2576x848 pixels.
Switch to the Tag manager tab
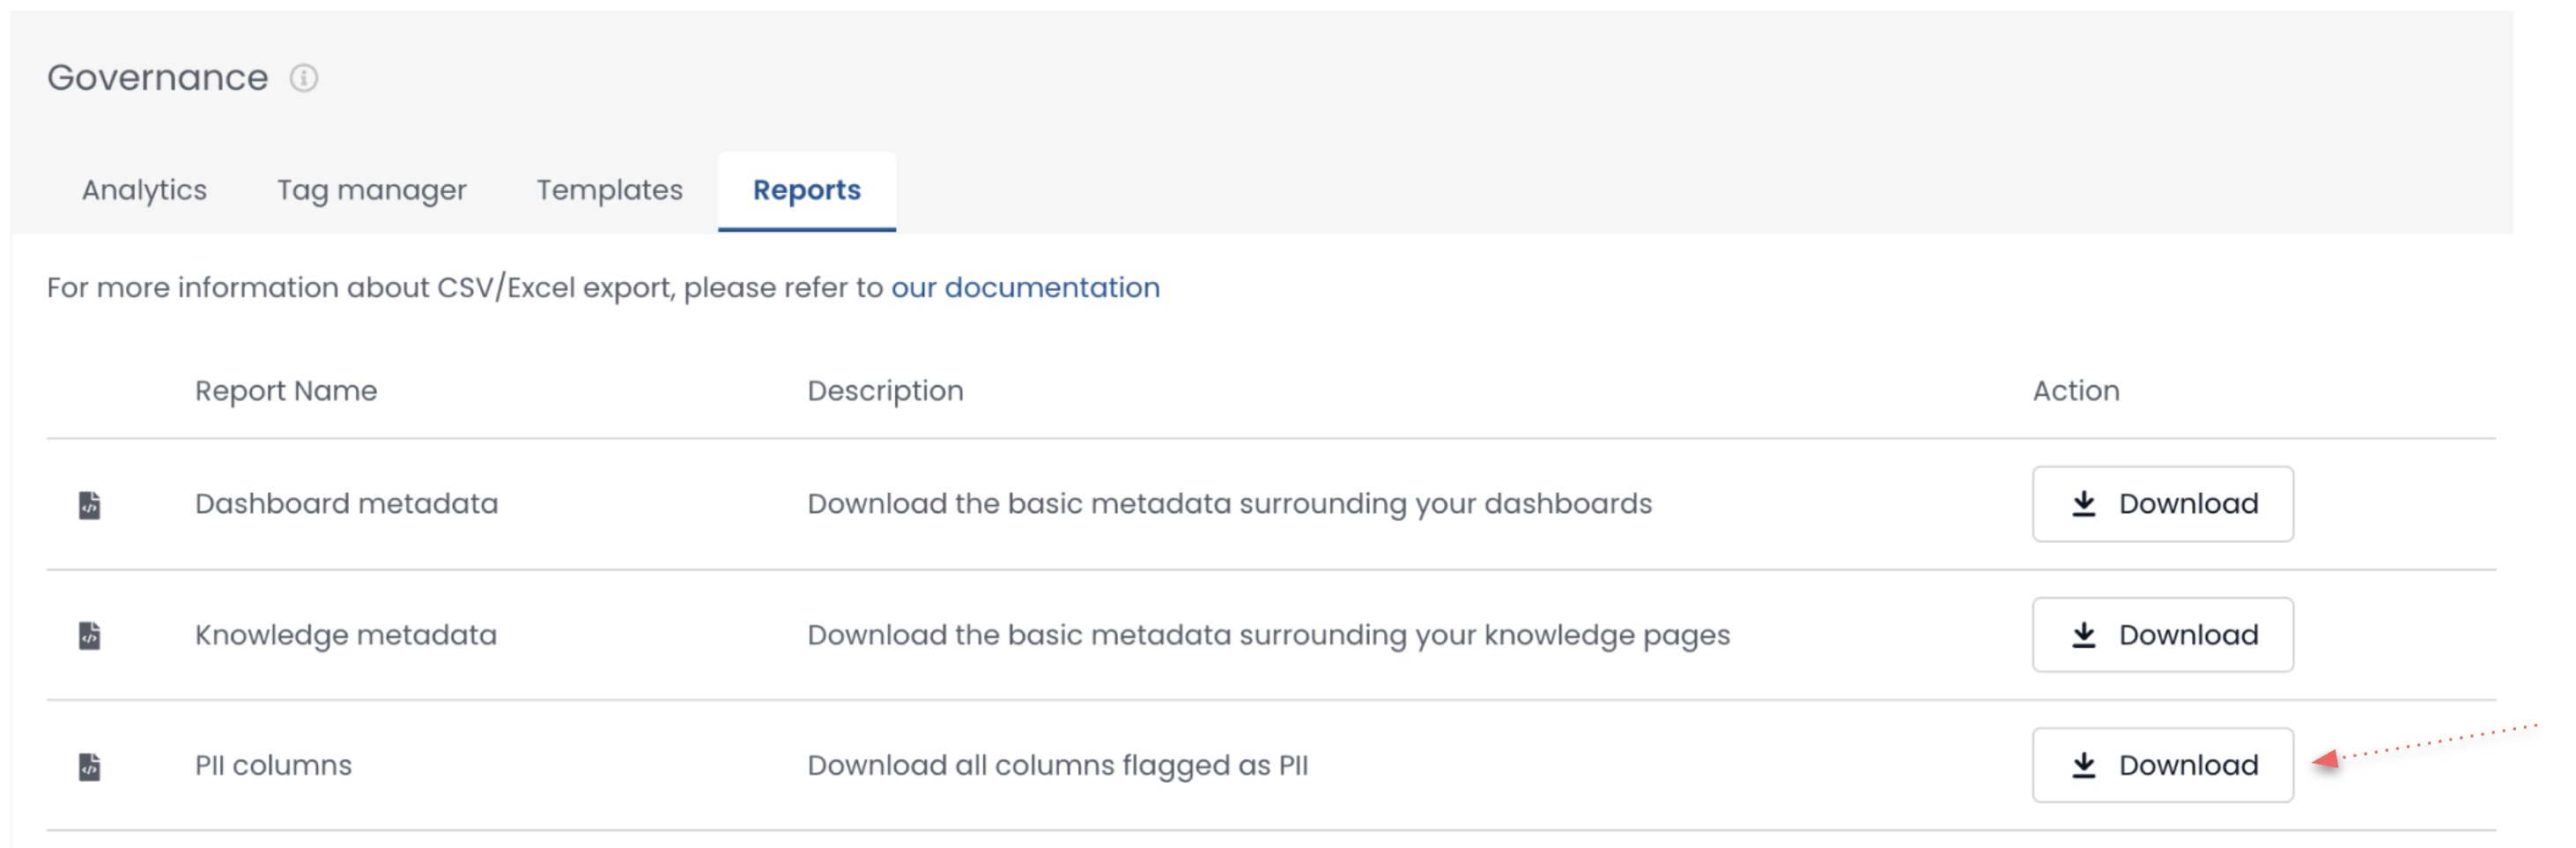371,190
